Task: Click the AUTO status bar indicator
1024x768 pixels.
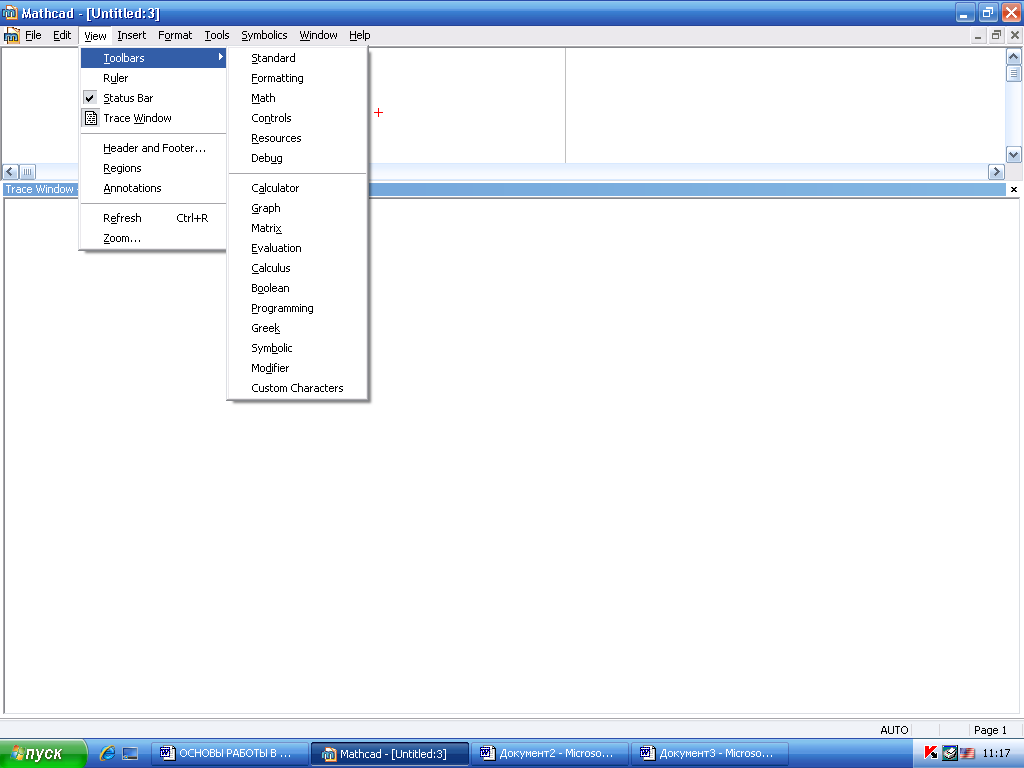Action: tap(894, 730)
